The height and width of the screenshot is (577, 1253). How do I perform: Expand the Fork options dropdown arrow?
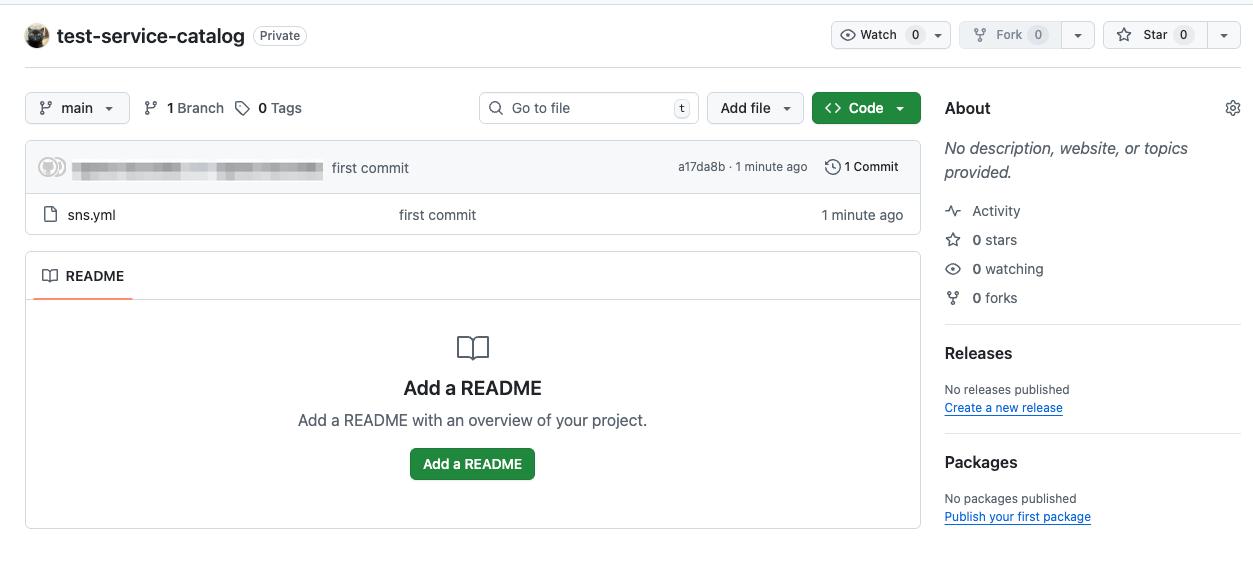tap(1077, 35)
